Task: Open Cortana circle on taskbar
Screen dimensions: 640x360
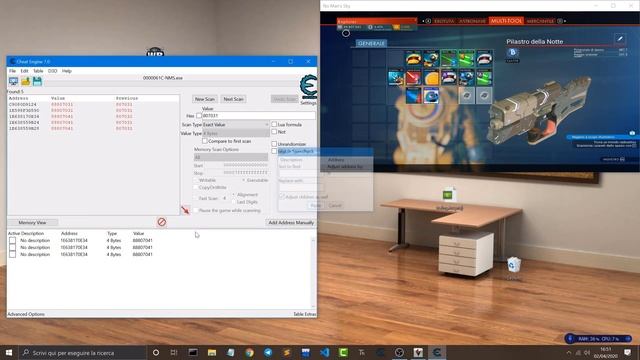Action: pyautogui.click(x=156, y=352)
